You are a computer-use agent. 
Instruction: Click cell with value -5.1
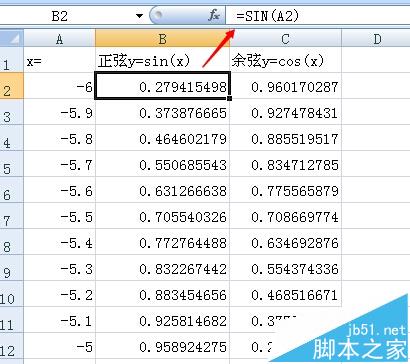pyautogui.click(x=60, y=320)
